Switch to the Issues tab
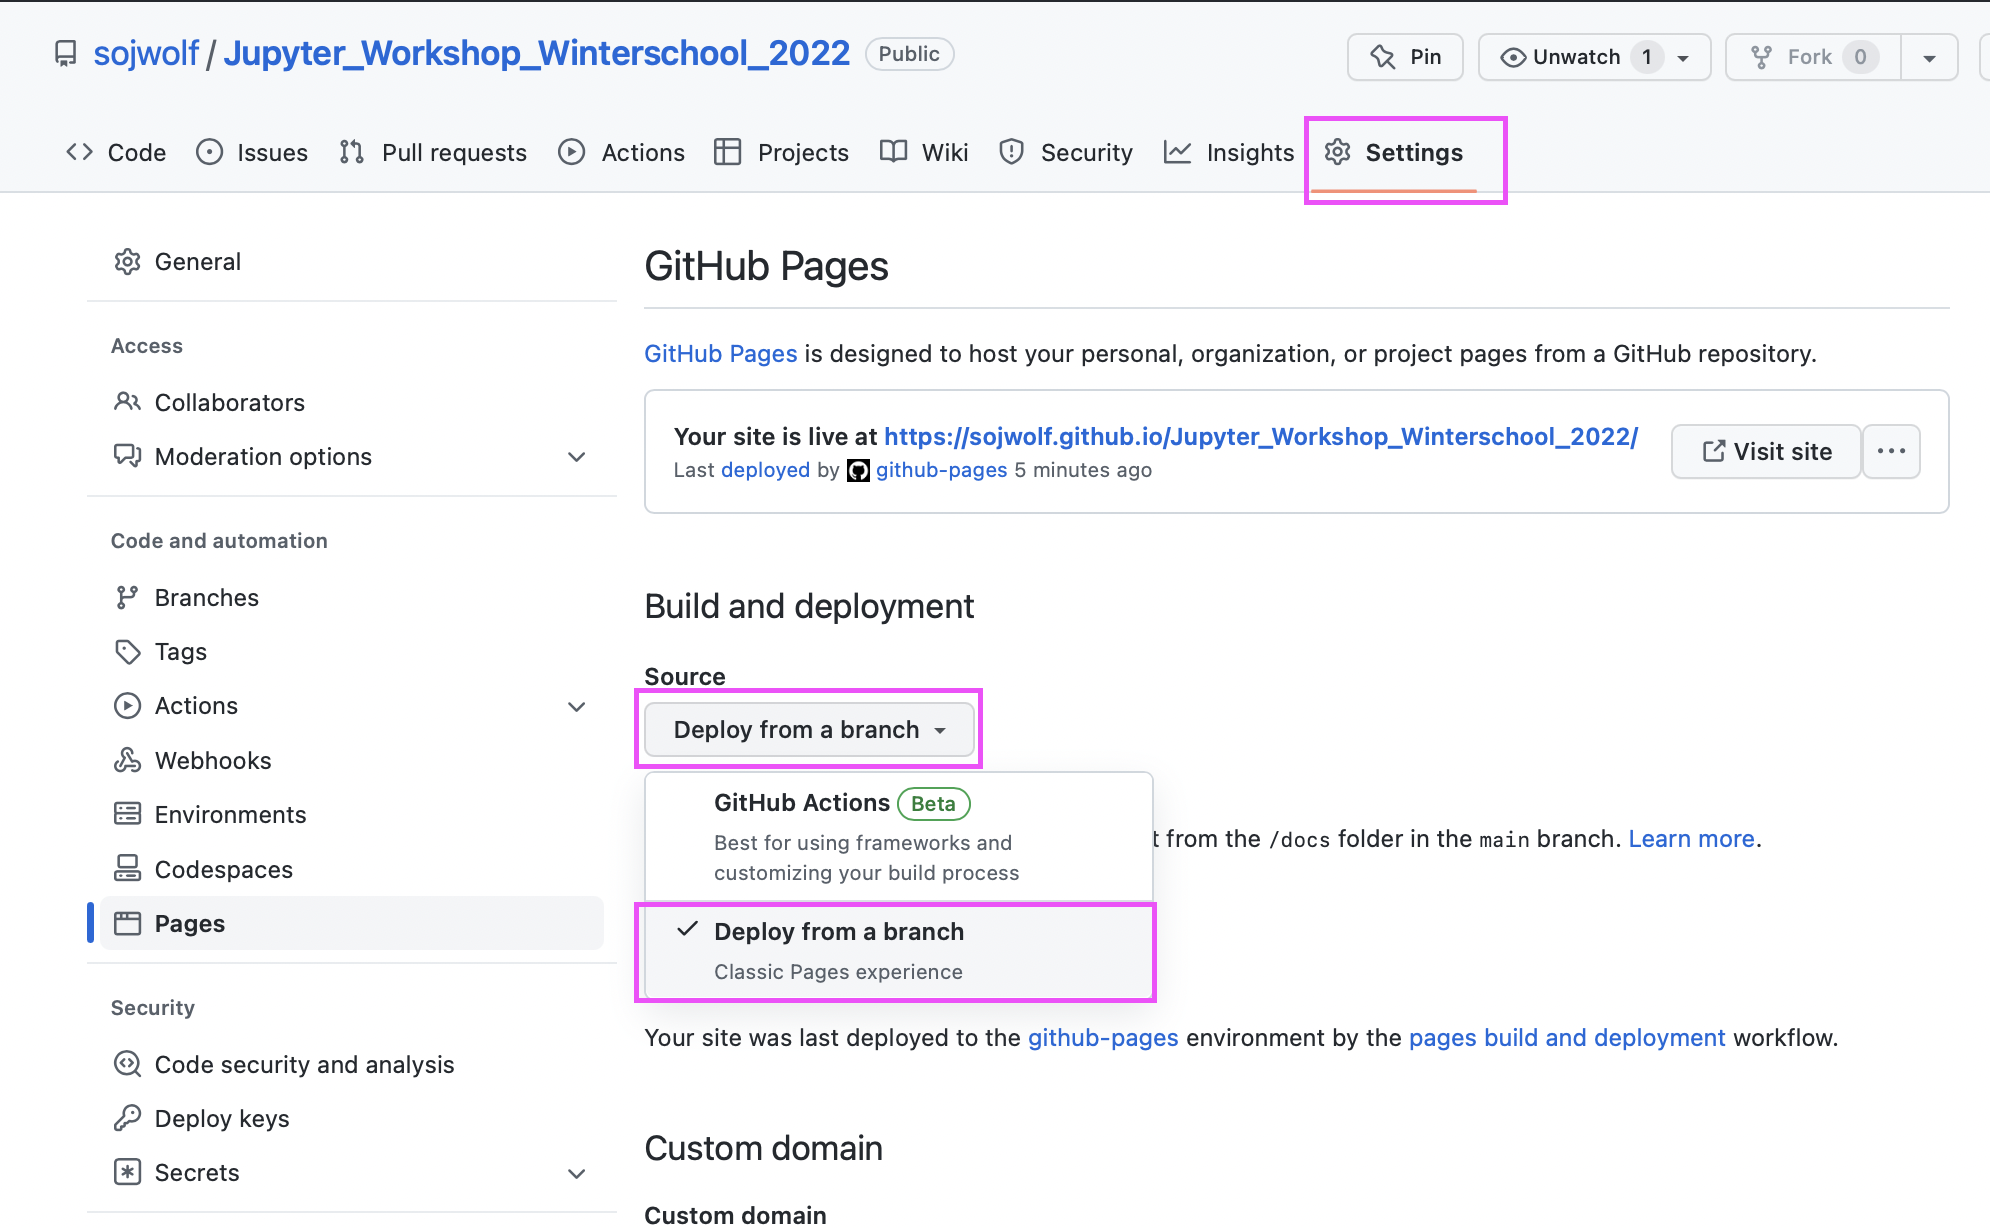This screenshot has height=1228, width=1990. tap(252, 152)
